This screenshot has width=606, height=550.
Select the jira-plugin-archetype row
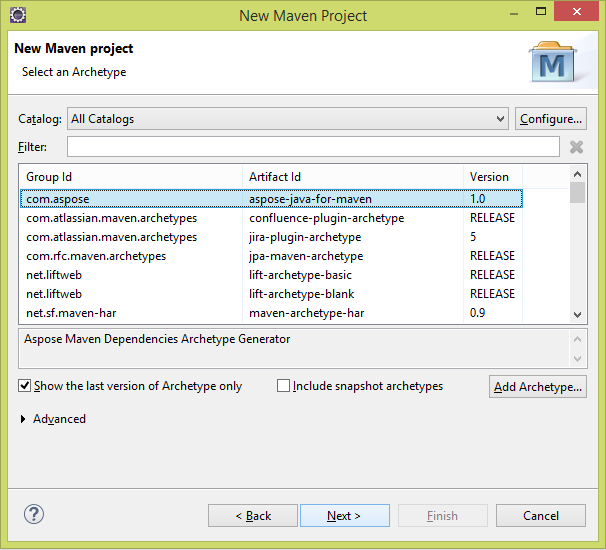[271, 237]
